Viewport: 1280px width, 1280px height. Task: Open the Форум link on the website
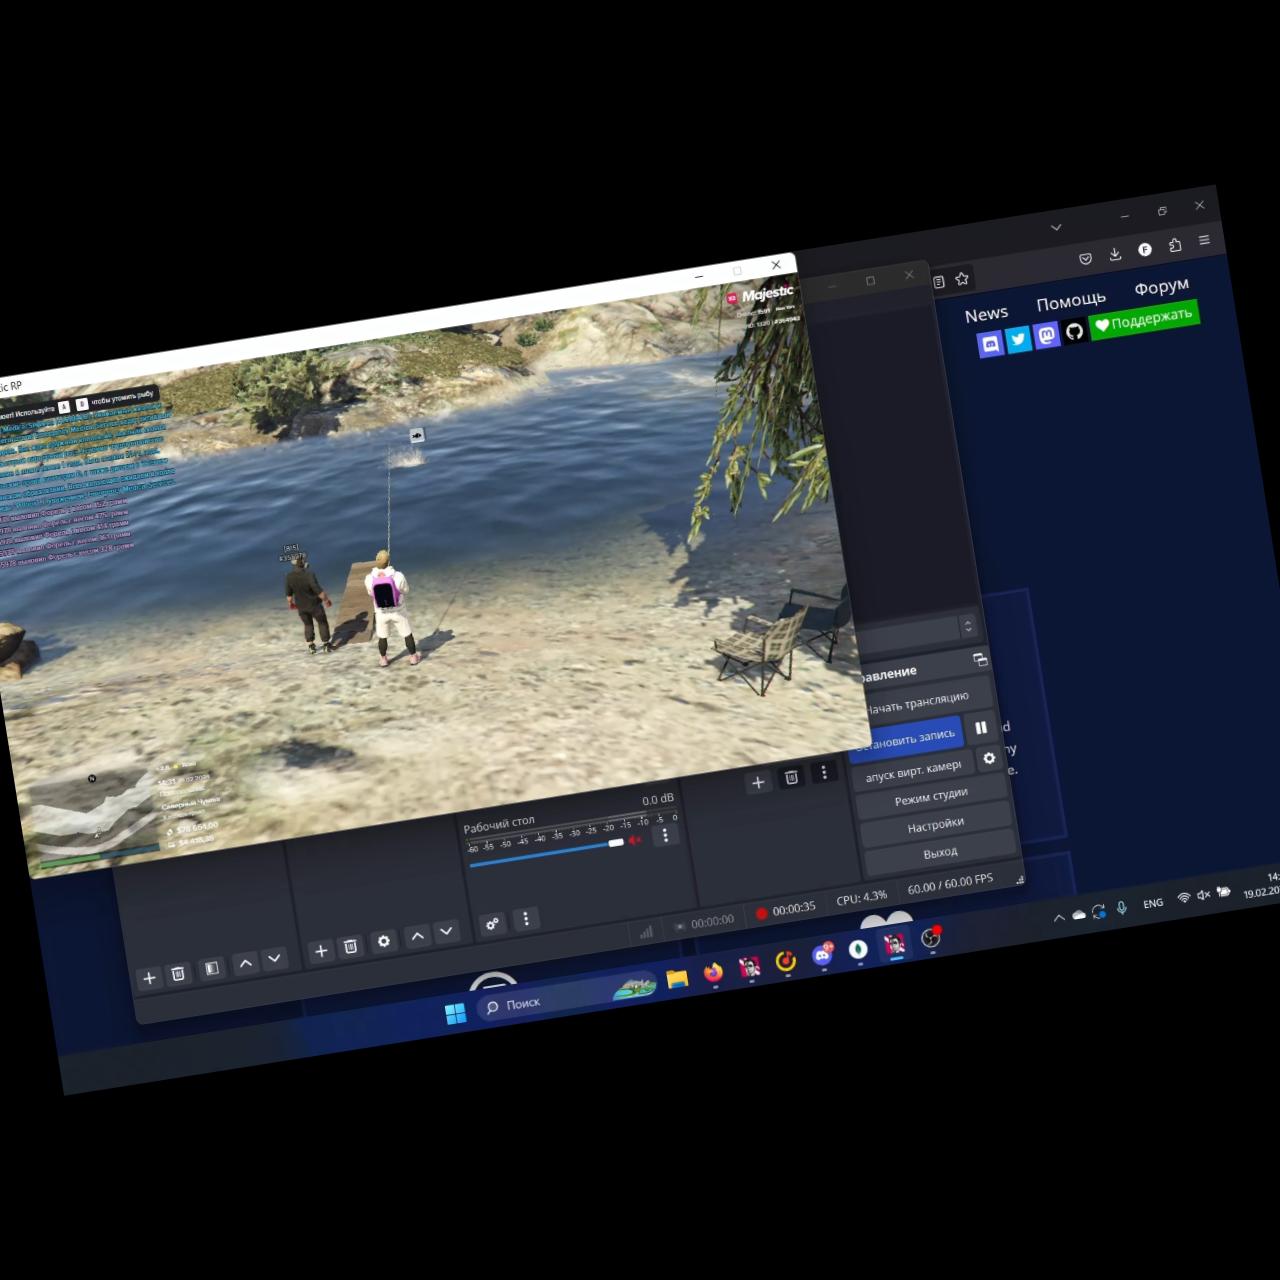[1161, 287]
